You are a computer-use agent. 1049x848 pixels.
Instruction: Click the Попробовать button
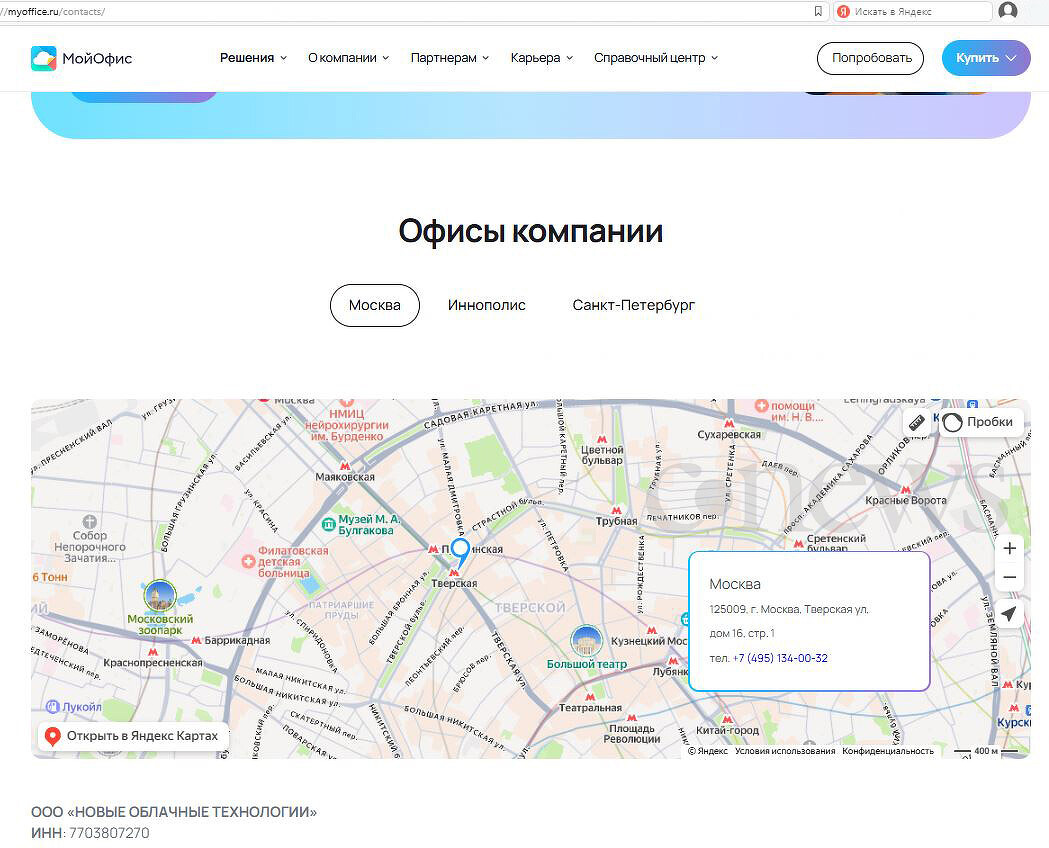click(870, 58)
